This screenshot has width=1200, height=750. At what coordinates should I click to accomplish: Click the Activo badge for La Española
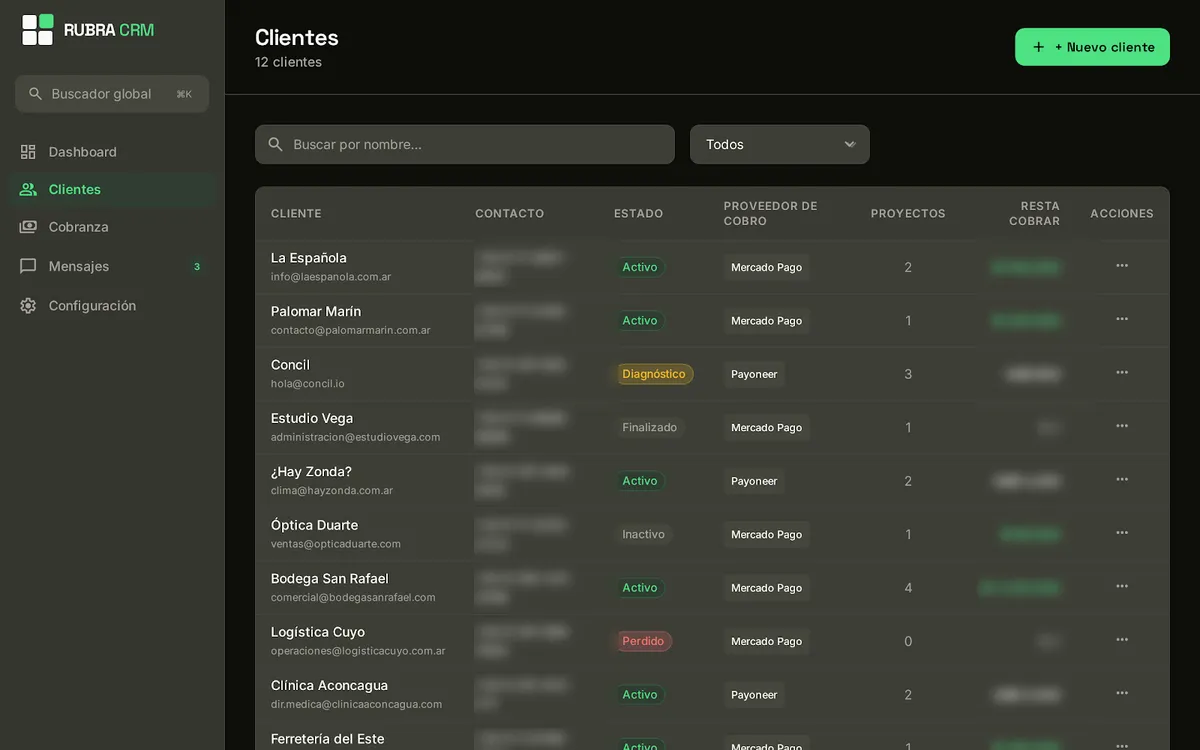(x=640, y=267)
